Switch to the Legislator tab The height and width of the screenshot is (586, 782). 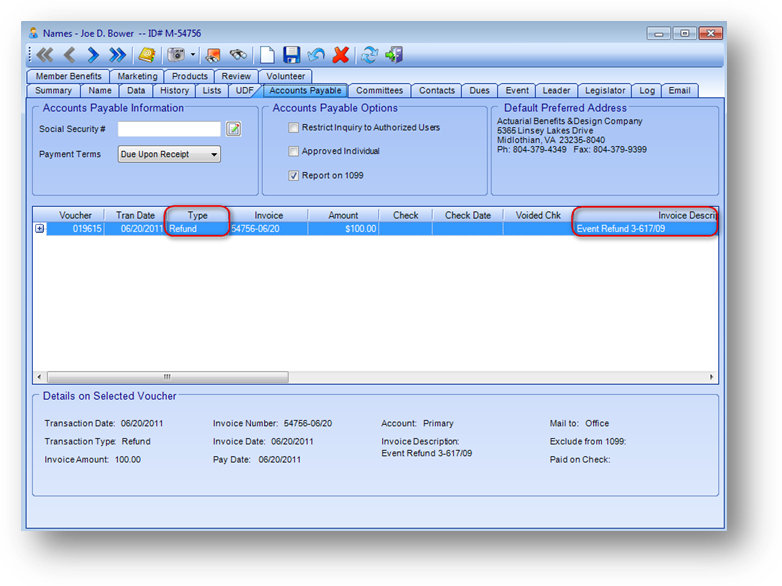click(605, 91)
